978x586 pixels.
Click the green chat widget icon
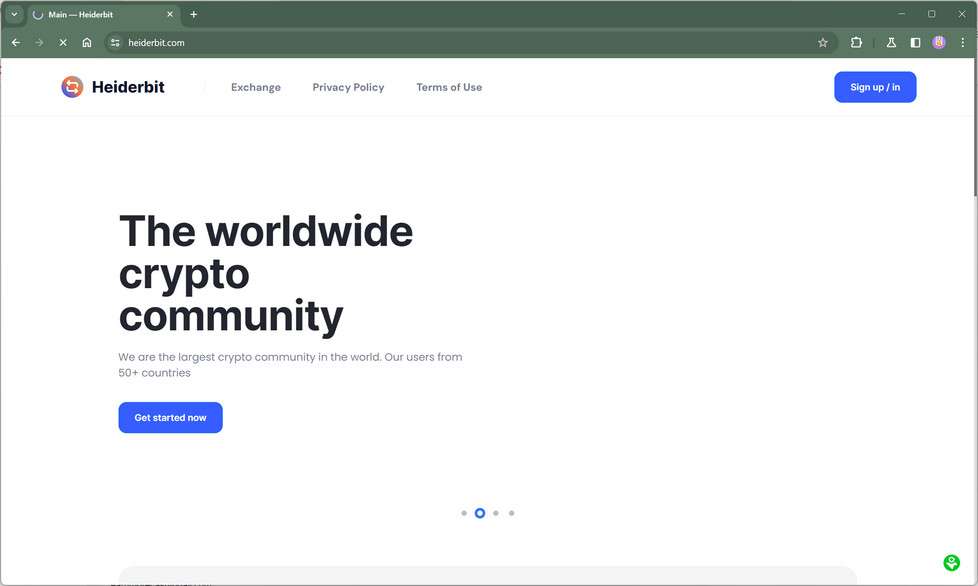pos(951,563)
